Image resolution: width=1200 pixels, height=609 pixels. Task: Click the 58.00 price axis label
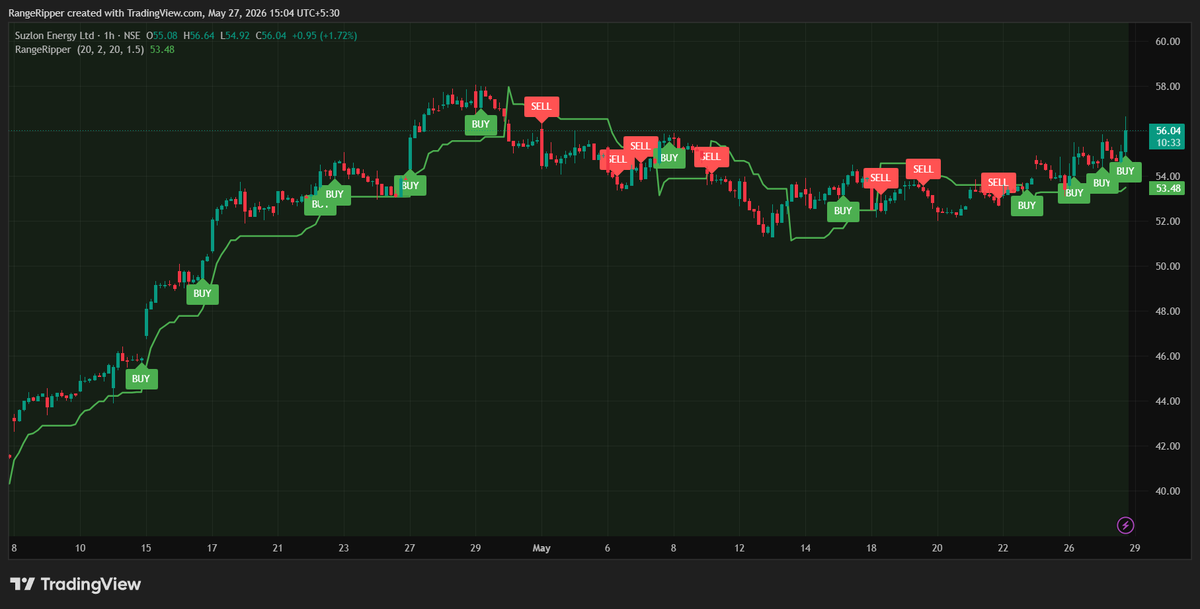tap(1168, 86)
